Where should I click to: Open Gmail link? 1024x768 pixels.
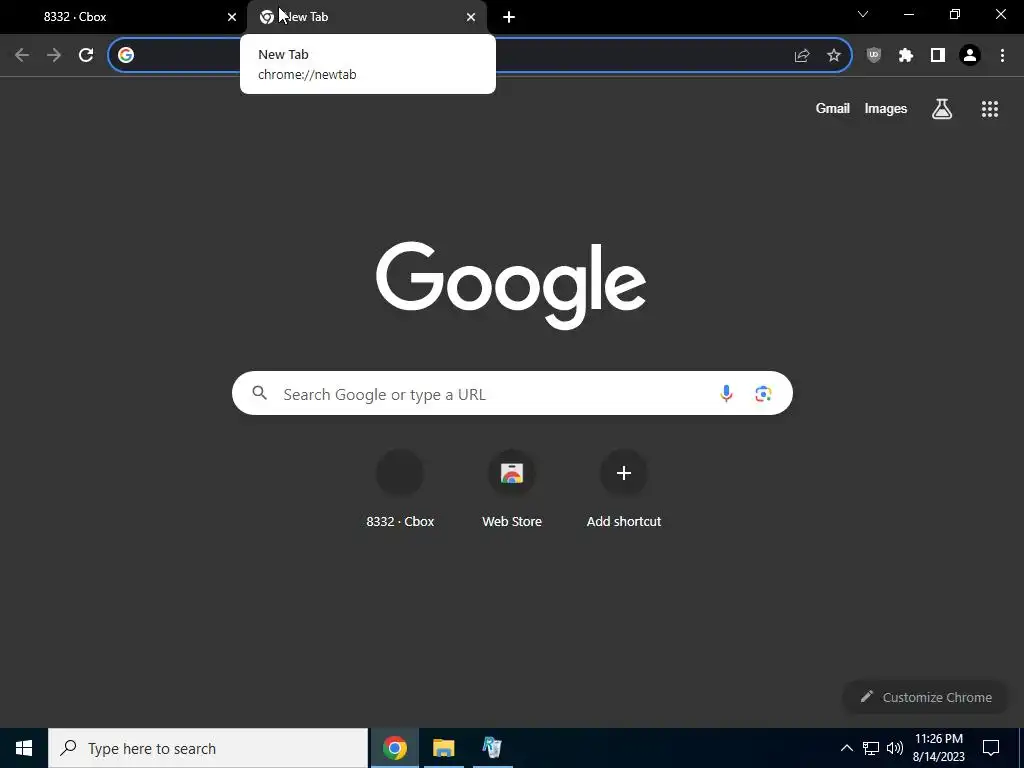coord(833,108)
